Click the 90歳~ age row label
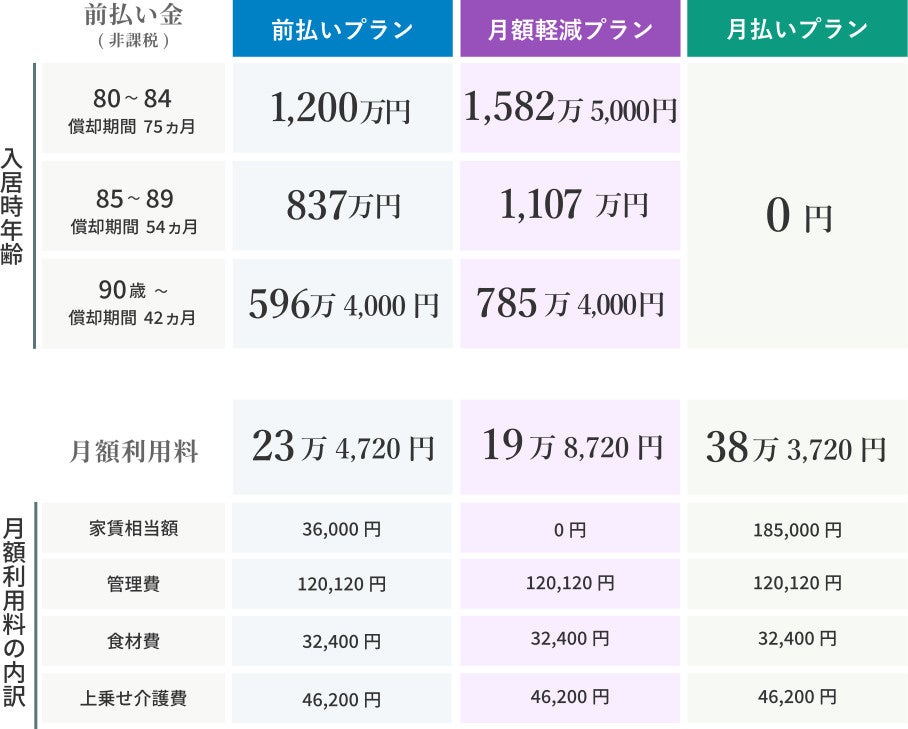The height and width of the screenshot is (729, 908). click(x=133, y=302)
